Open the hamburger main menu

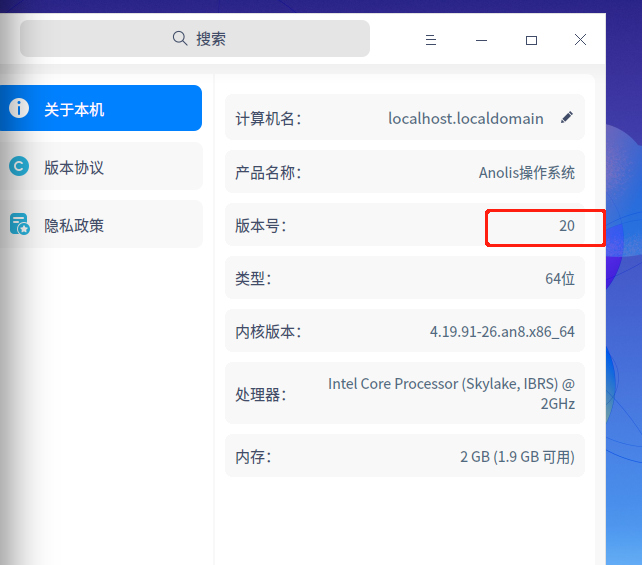[431, 40]
